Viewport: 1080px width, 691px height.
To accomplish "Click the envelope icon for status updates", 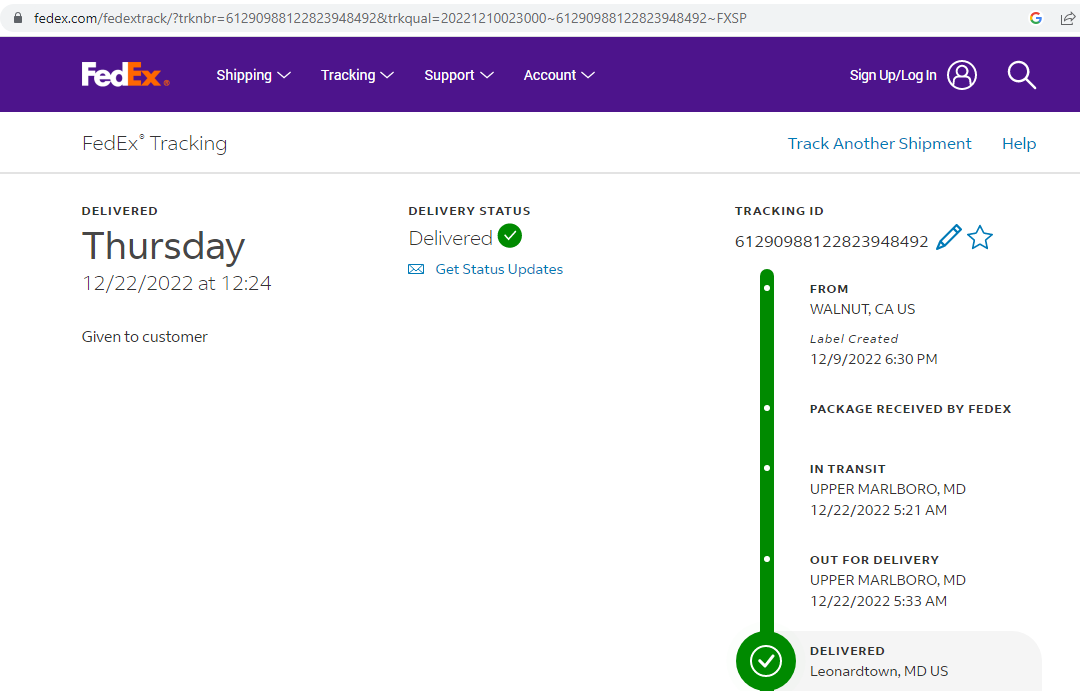I will [416, 269].
